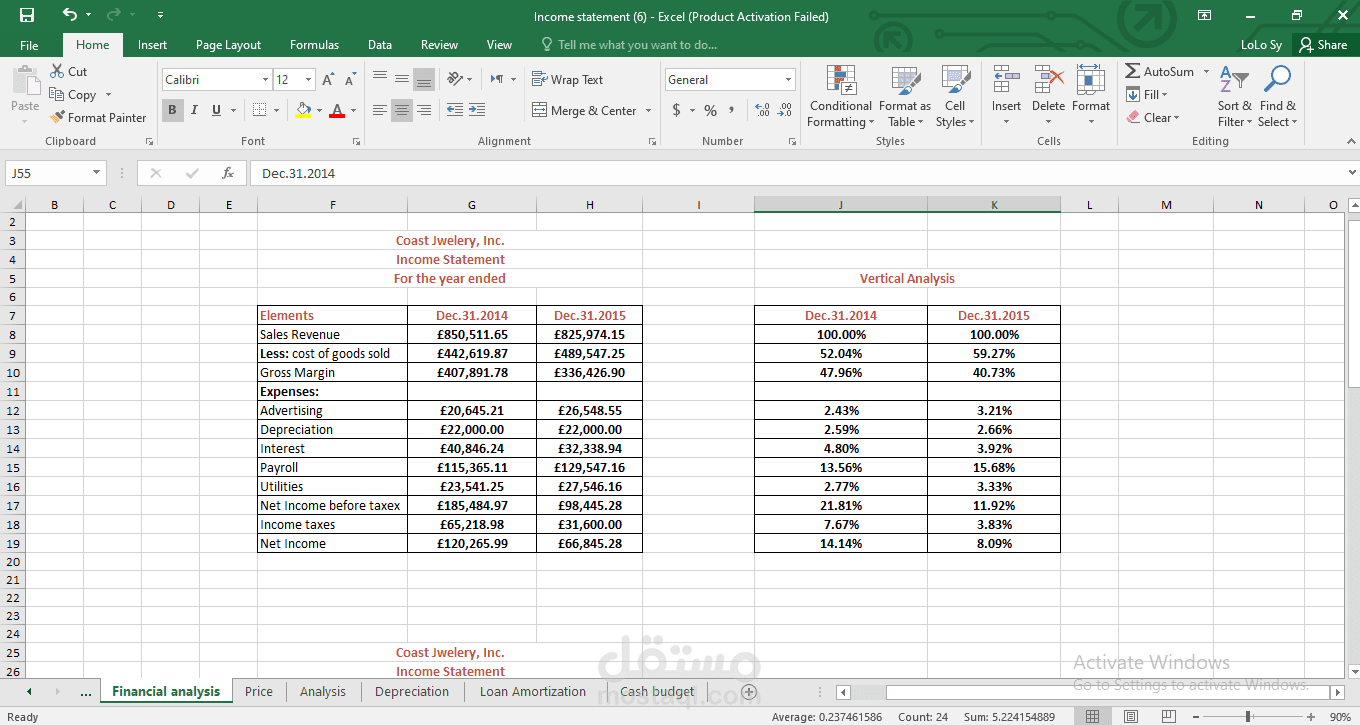Go to the Loan Amortization sheet tab
The width and height of the screenshot is (1360, 725).
coord(533,692)
